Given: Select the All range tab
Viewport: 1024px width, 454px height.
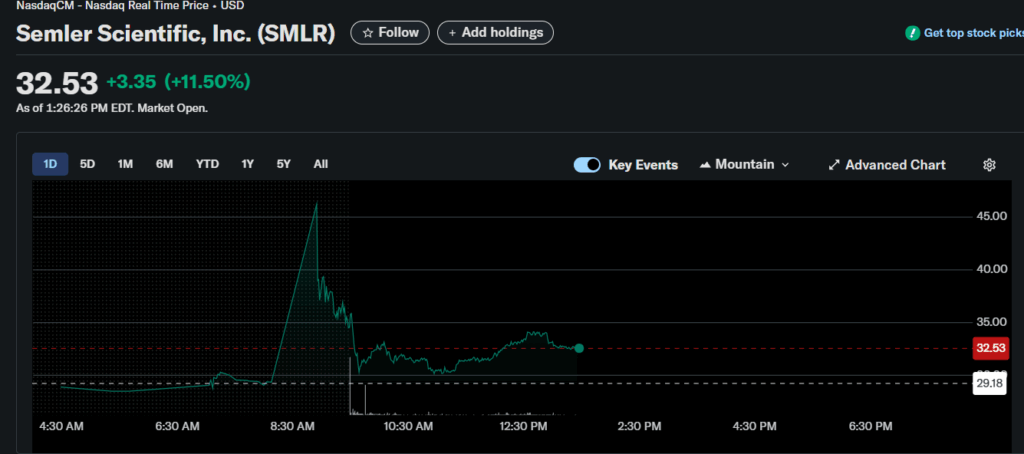Looking at the screenshot, I should tap(321, 165).
